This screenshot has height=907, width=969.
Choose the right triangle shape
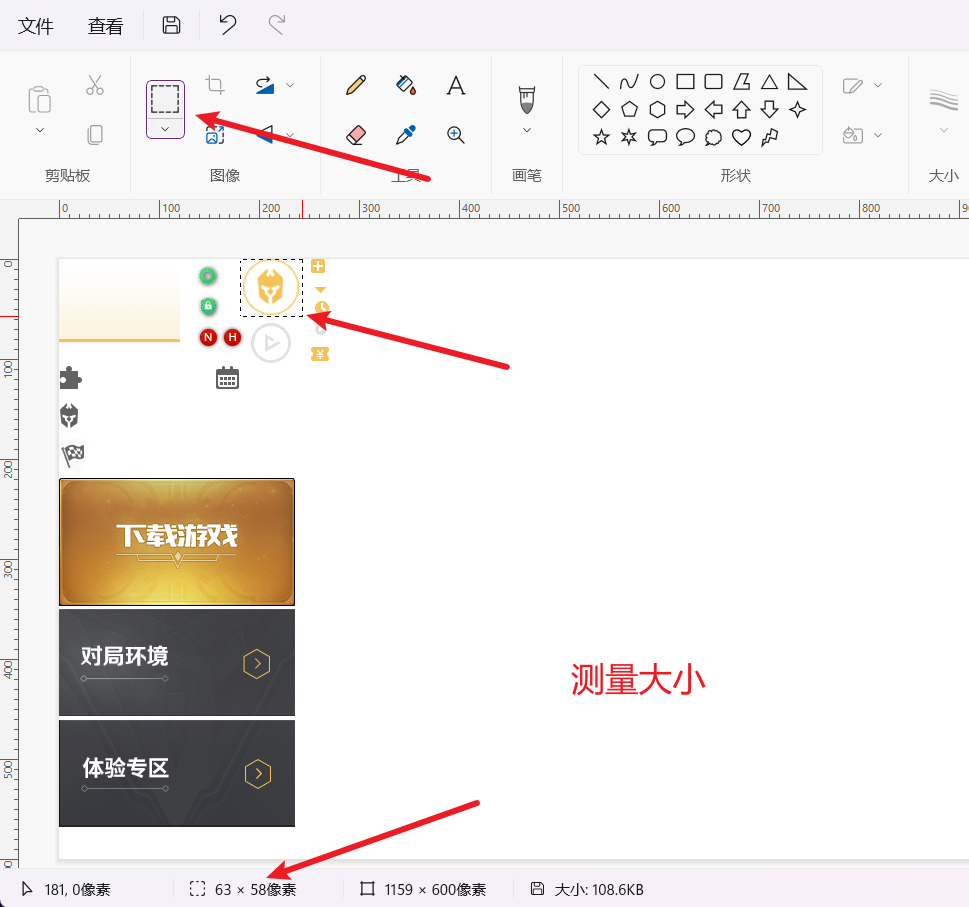[797, 82]
